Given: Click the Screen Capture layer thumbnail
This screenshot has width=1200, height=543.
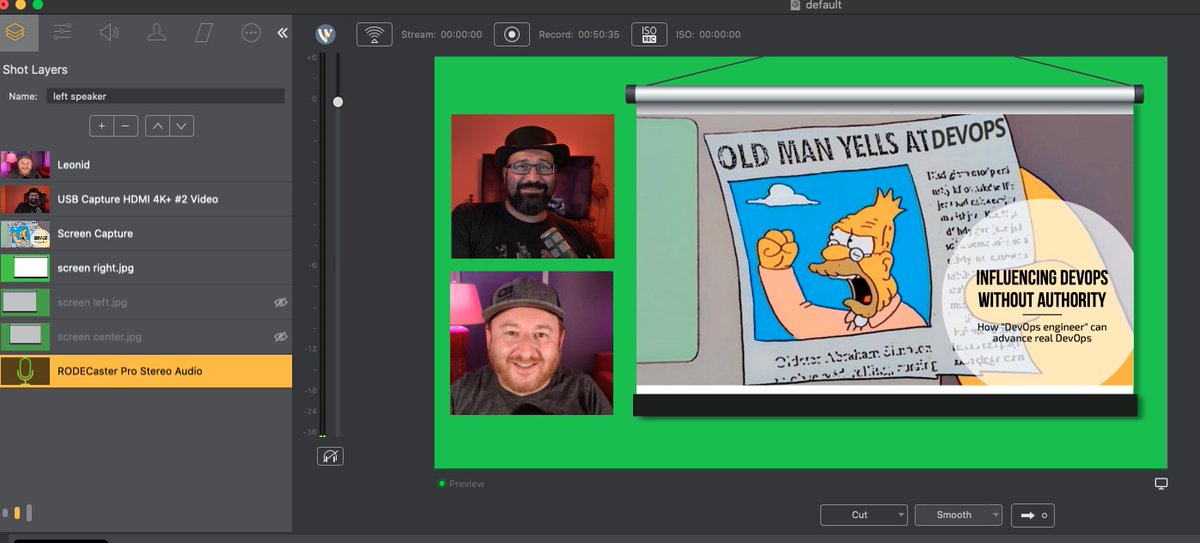Looking at the screenshot, I should 26,233.
